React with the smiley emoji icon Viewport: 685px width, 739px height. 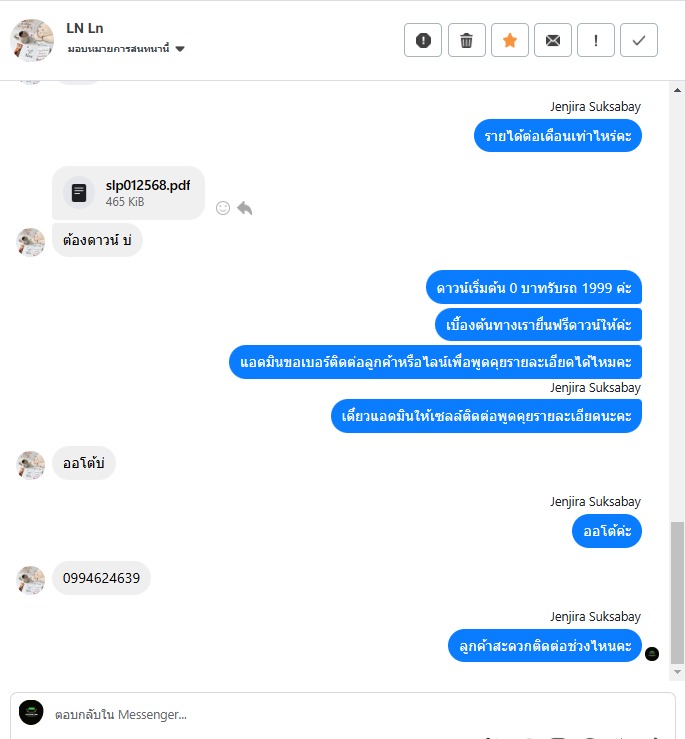pos(223,208)
